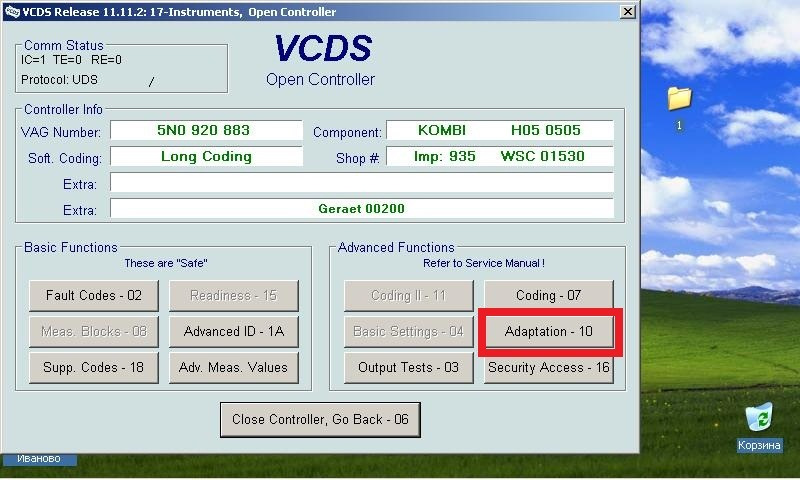Click the VCDS title bar icon
This screenshot has width=800, height=480.
point(11,11)
